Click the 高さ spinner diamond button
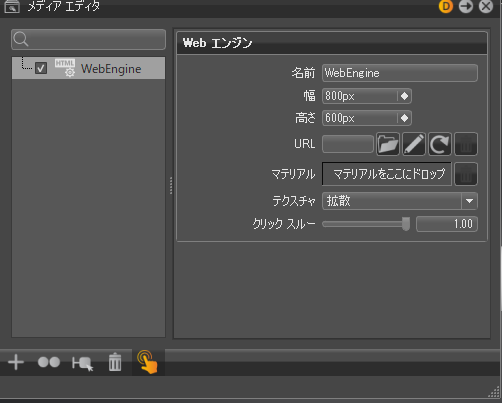Viewport: 502px width, 403px height. click(x=404, y=118)
